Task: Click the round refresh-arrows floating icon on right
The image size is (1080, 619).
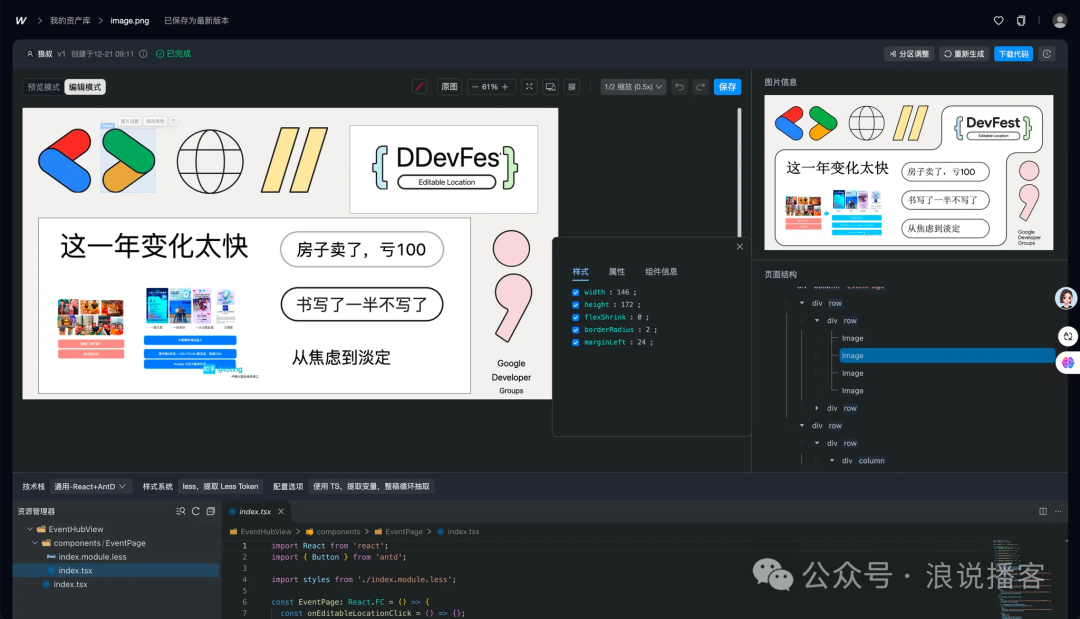Action: point(1068,336)
